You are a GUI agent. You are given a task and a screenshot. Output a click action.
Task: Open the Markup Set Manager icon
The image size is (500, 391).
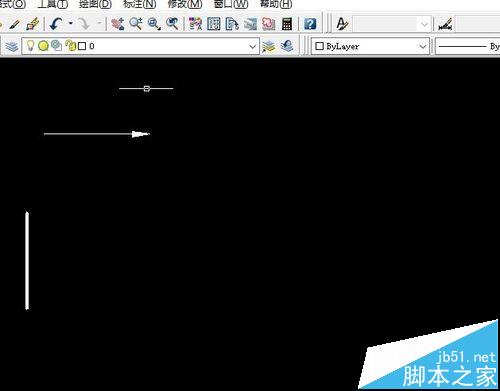pos(269,24)
